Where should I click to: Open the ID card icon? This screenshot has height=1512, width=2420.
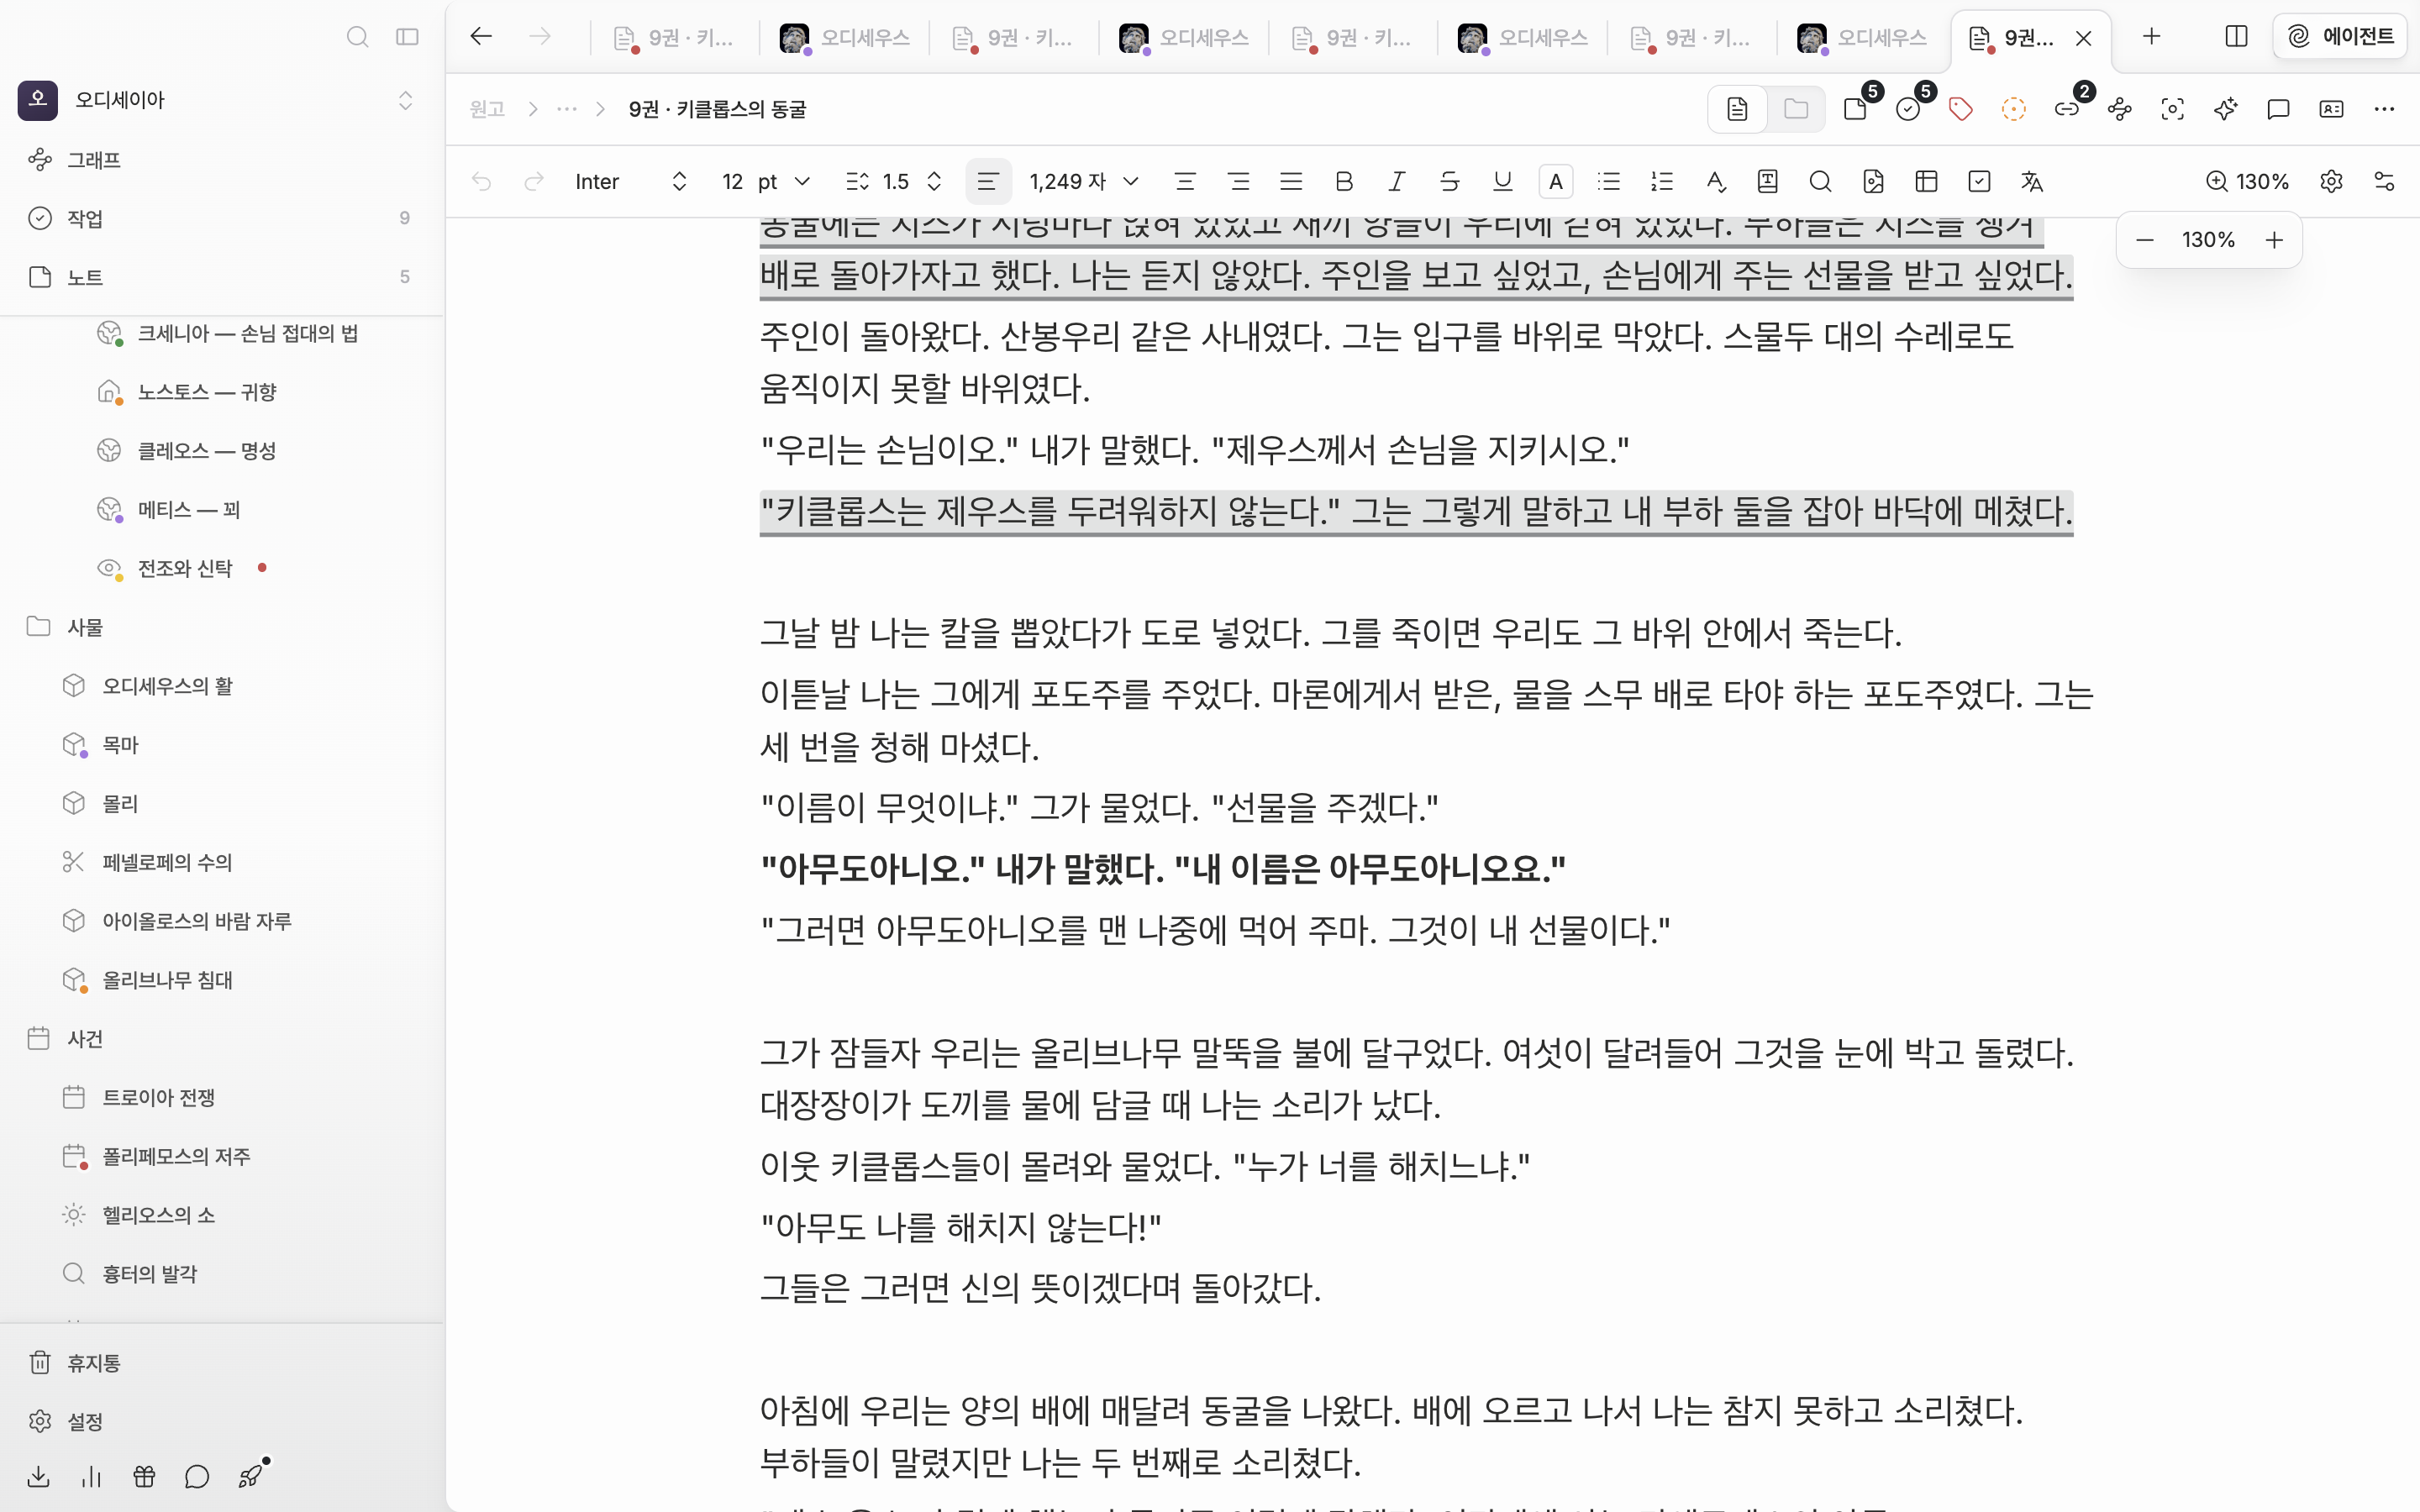(2331, 109)
